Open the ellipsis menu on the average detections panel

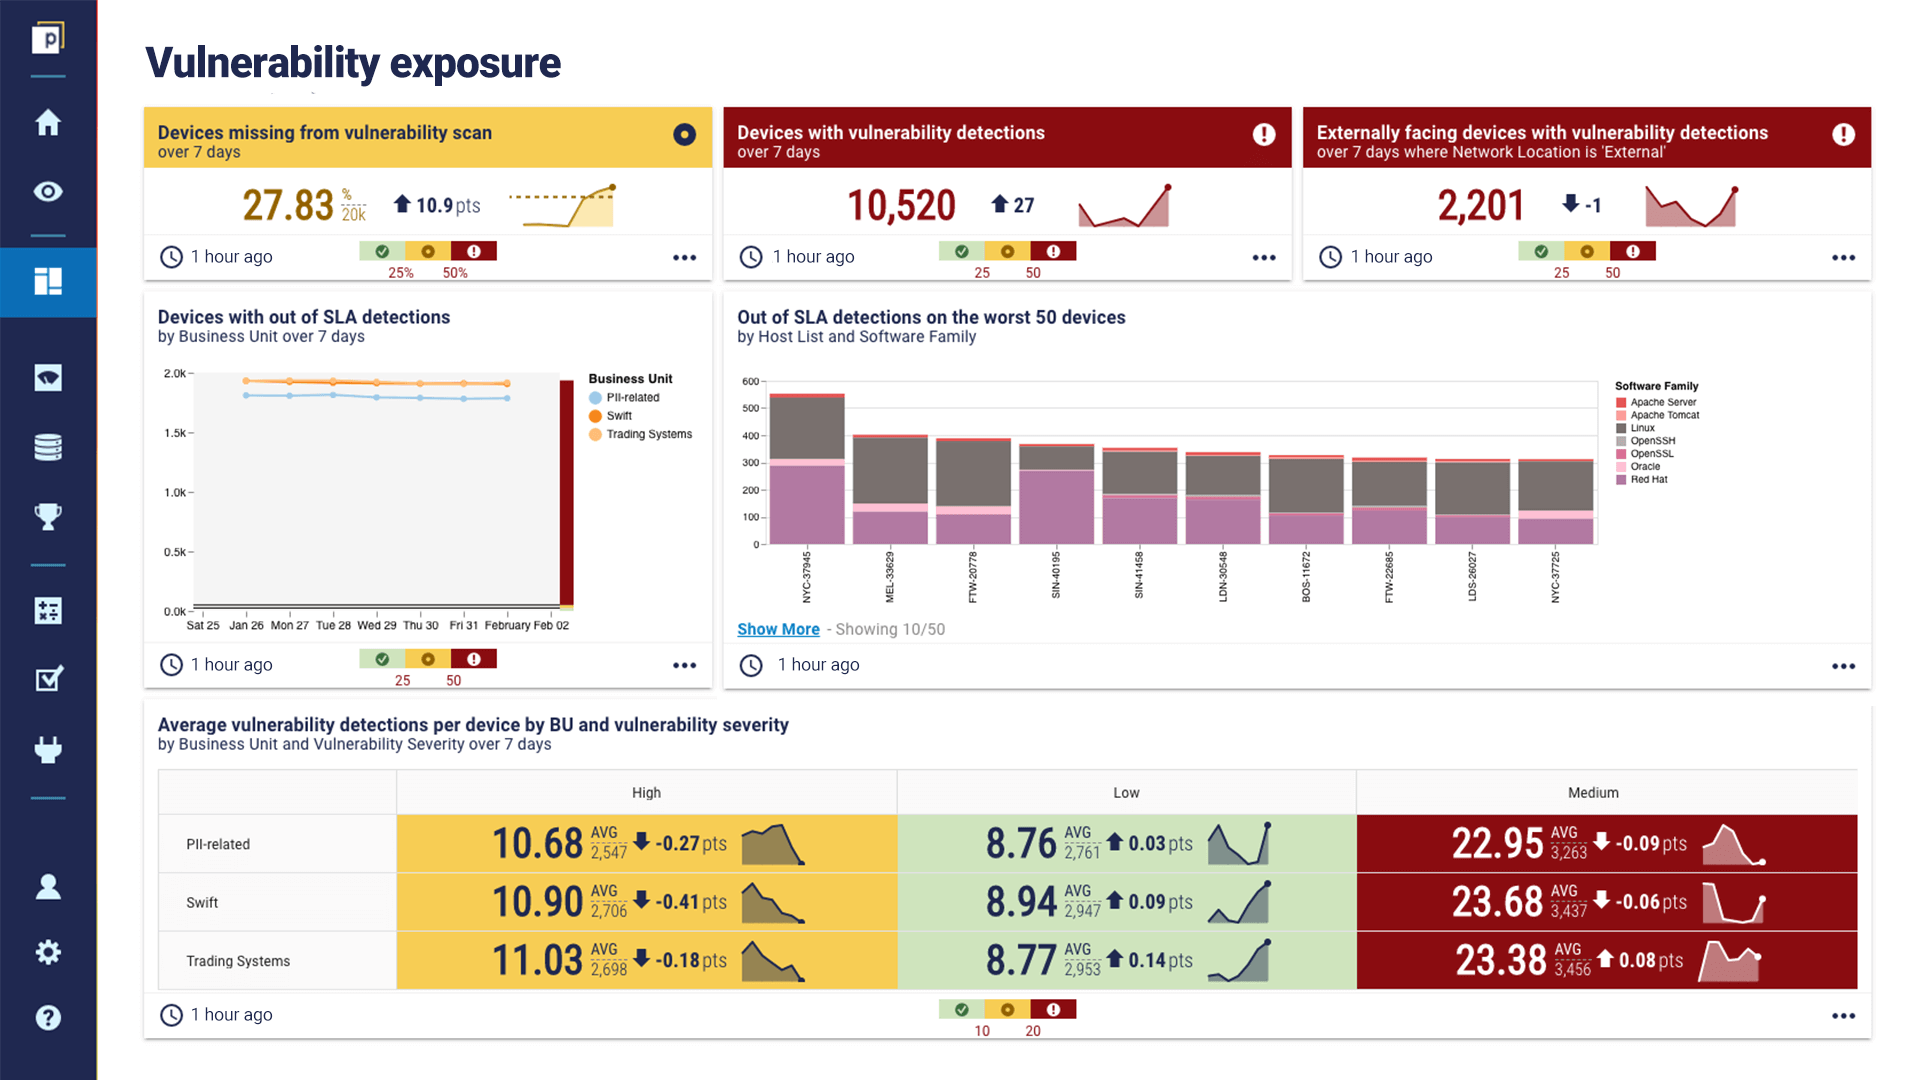[x=1843, y=1014]
